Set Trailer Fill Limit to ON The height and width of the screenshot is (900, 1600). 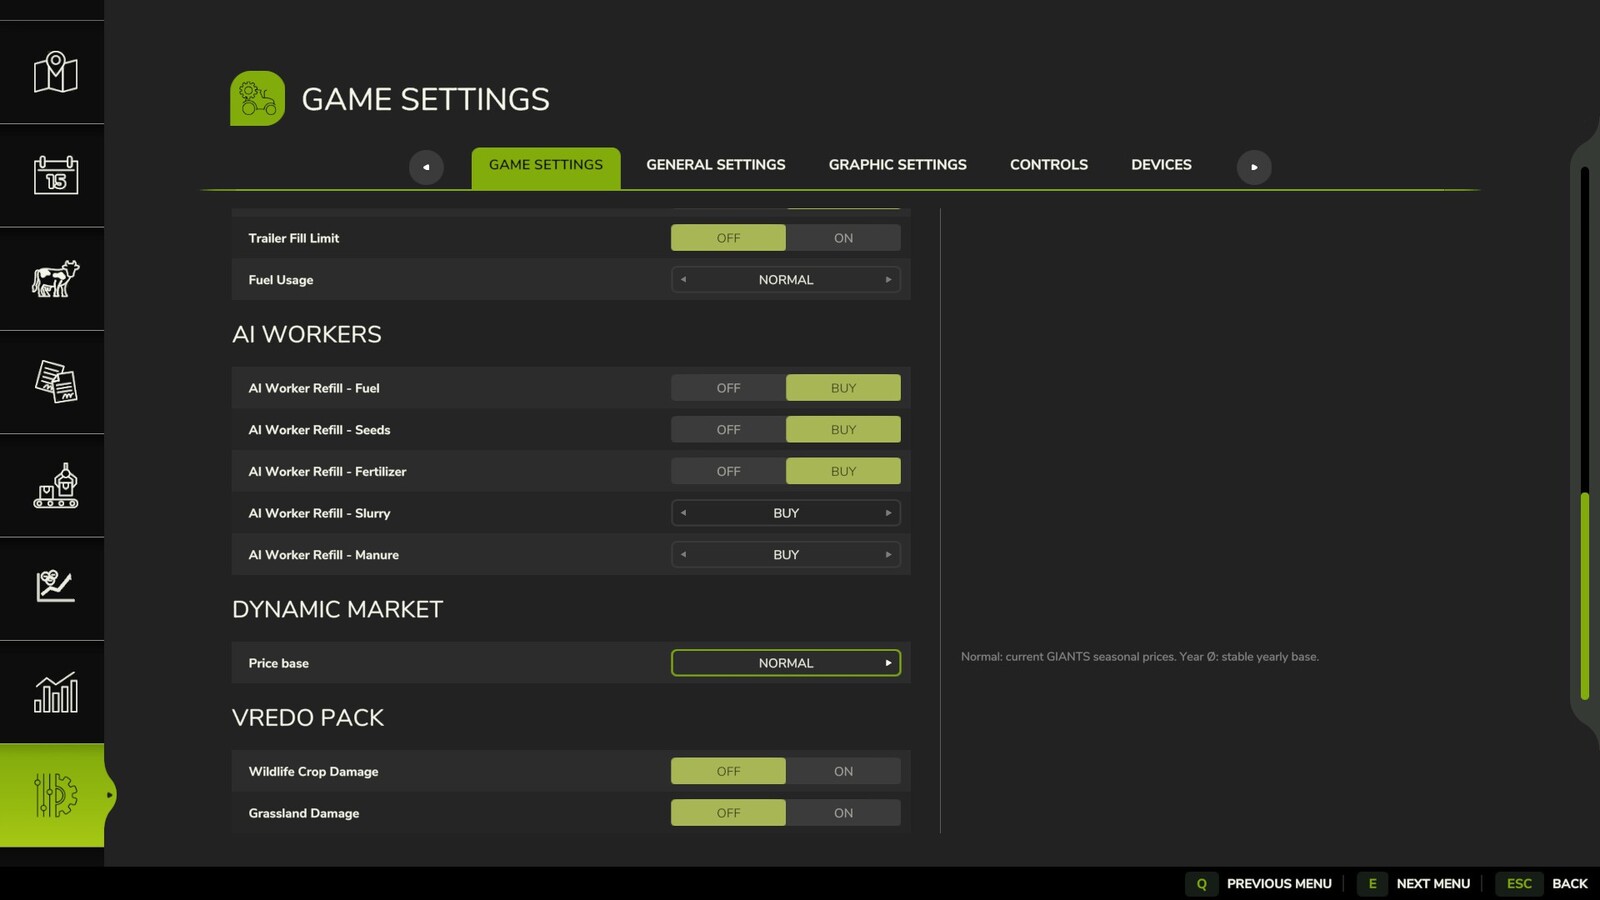tap(843, 238)
